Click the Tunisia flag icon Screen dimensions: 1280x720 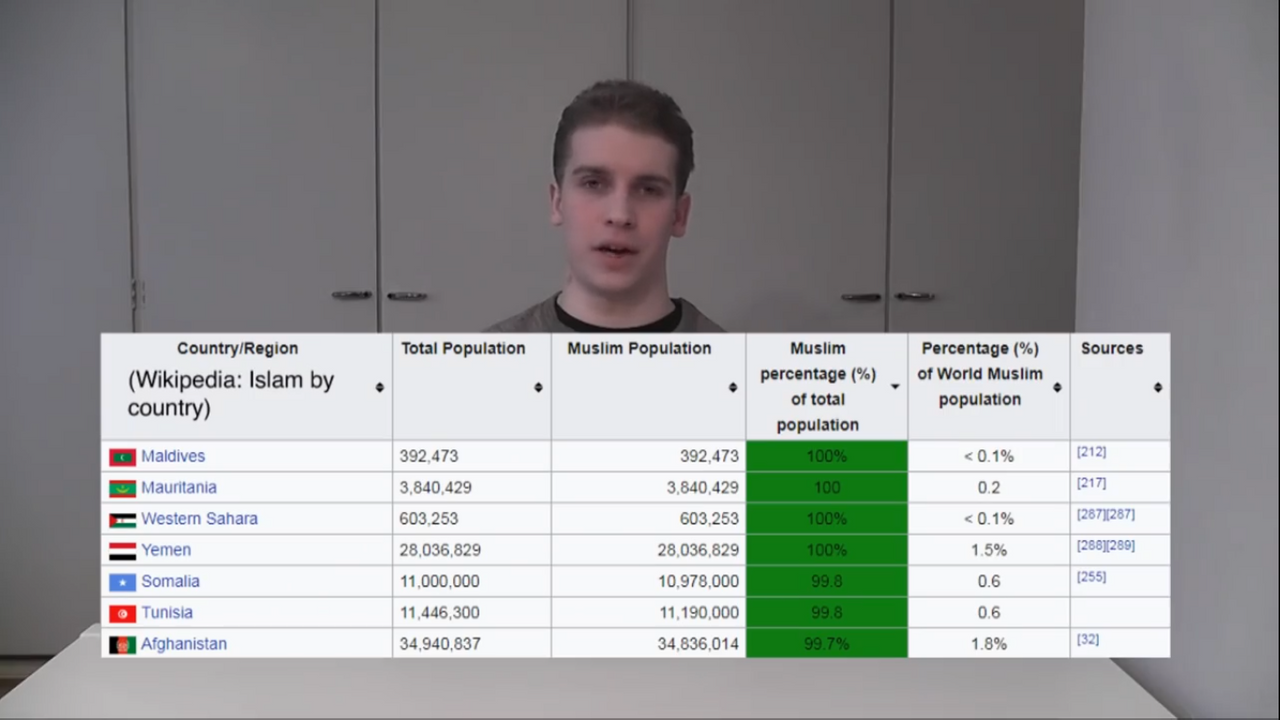coord(122,613)
